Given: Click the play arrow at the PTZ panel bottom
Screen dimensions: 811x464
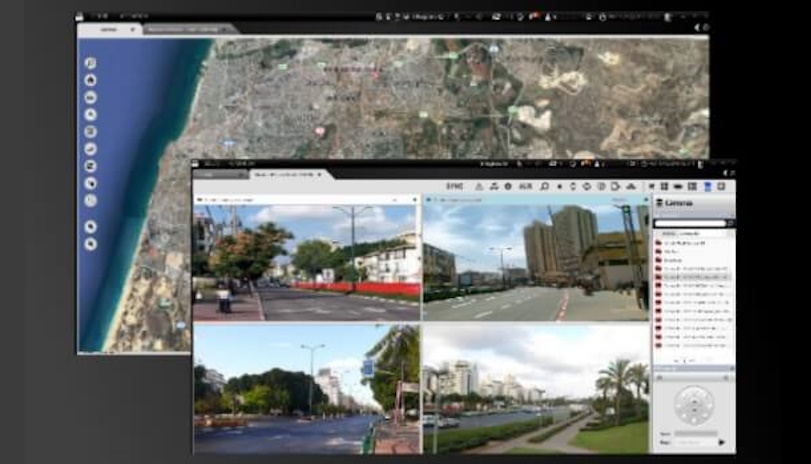Looking at the screenshot, I should tap(721, 441).
